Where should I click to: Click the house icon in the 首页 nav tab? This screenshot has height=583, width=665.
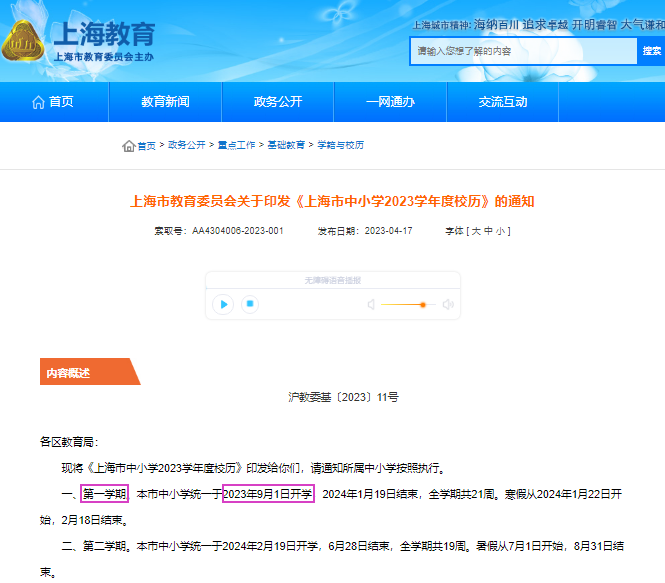pyautogui.click(x=38, y=102)
